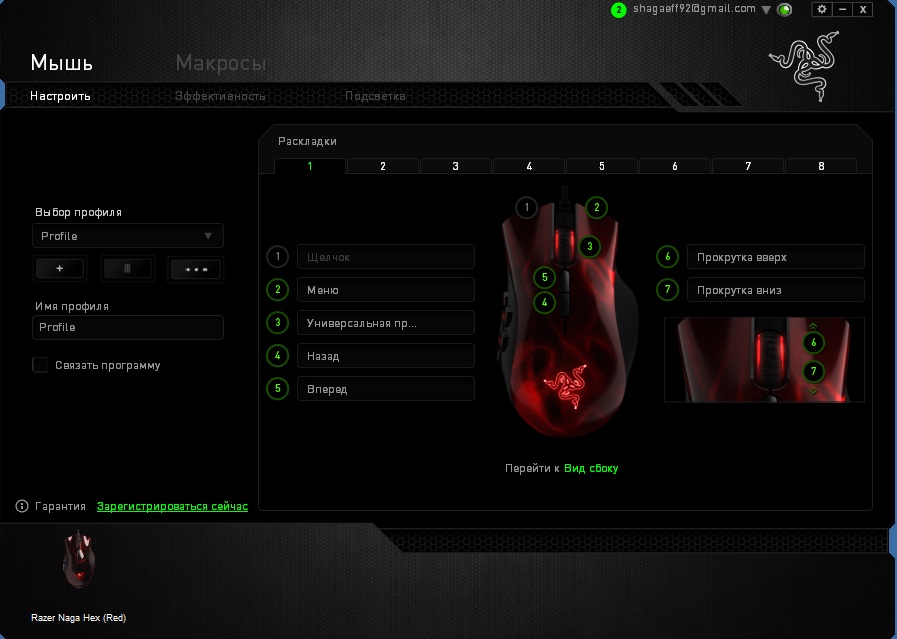Select keymap tab 7
897x639 pixels.
click(748, 166)
